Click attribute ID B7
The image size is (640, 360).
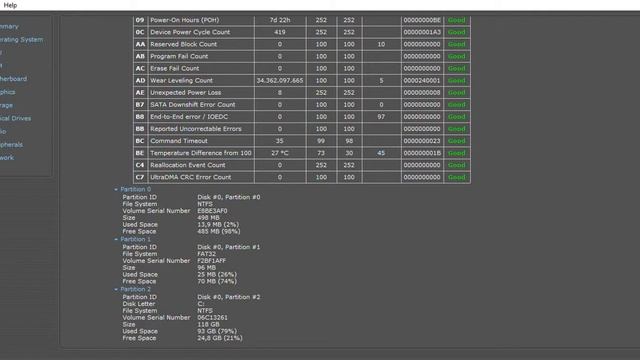(140, 104)
